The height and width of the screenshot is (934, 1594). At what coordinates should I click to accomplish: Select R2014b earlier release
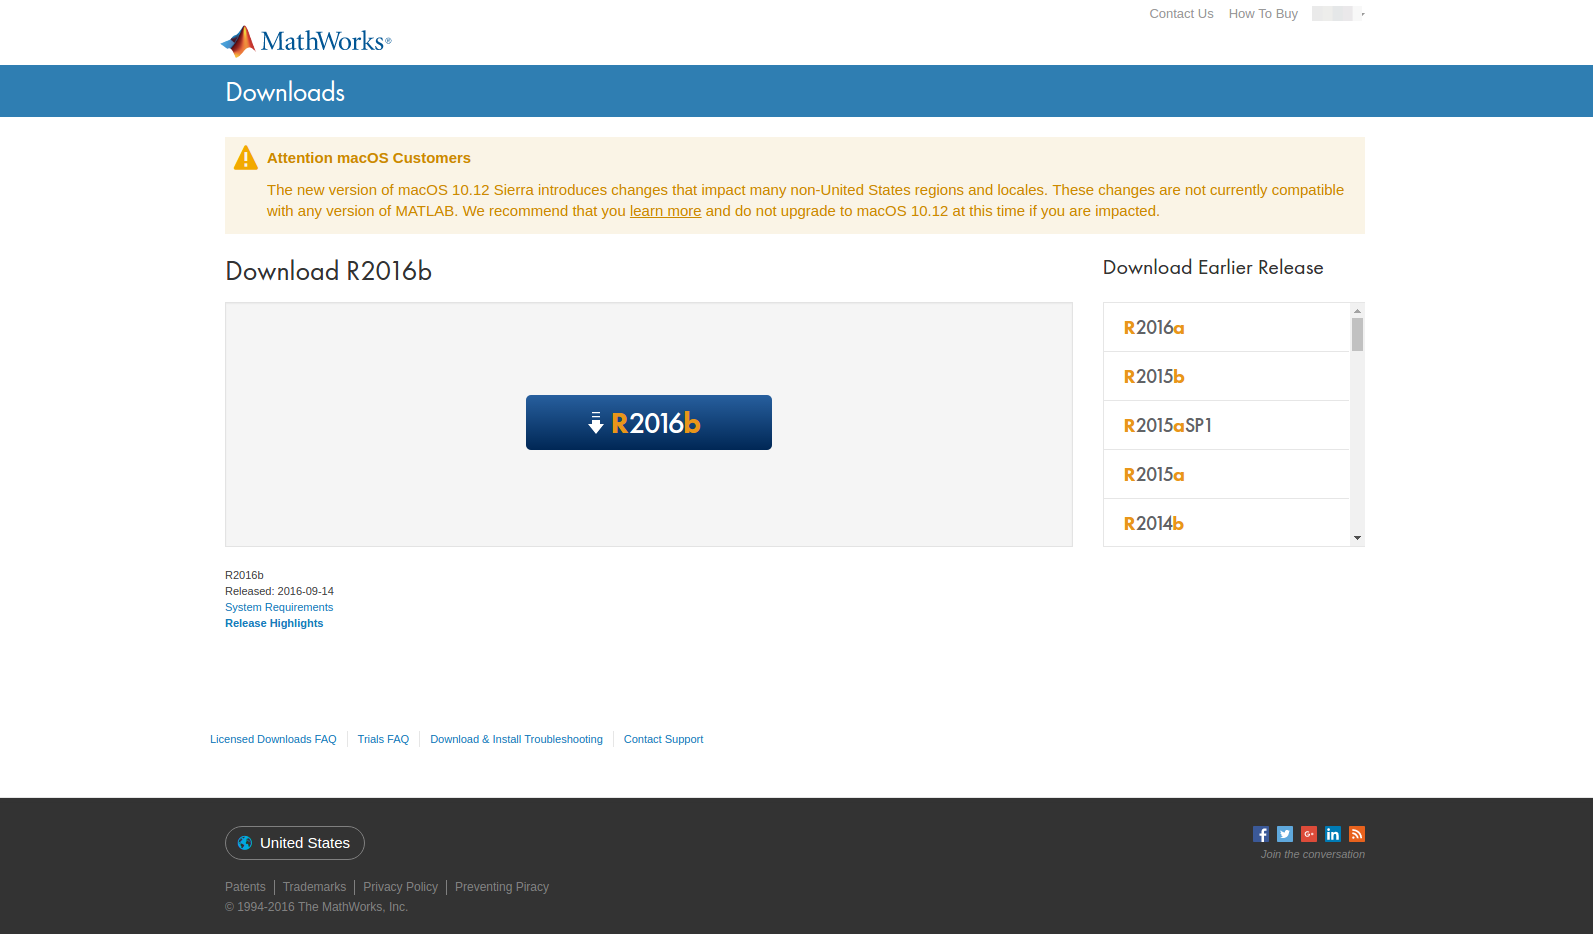coord(1227,523)
